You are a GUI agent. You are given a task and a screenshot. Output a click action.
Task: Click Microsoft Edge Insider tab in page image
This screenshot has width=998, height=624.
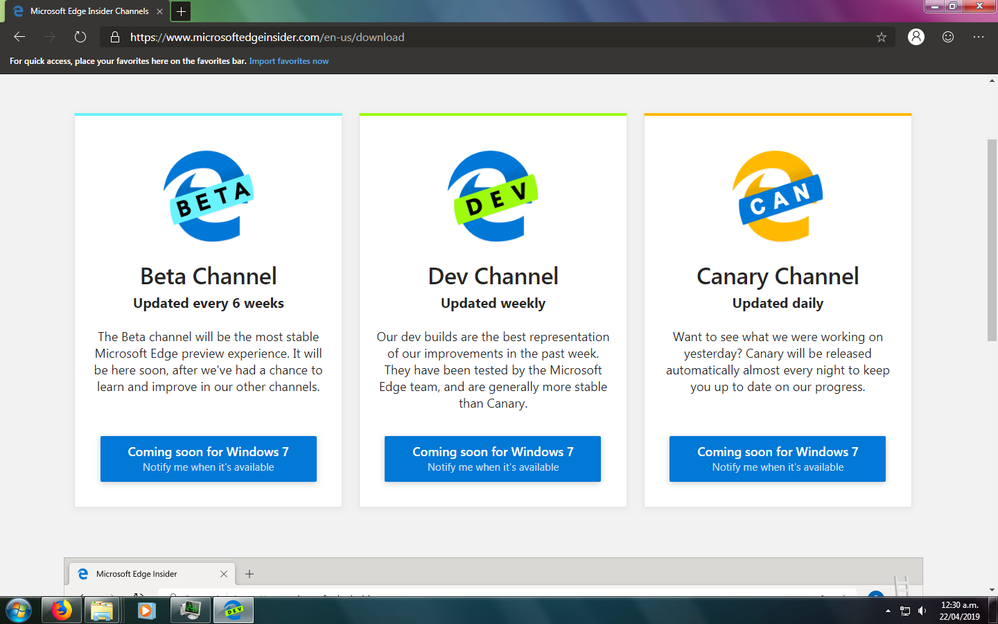point(151,574)
